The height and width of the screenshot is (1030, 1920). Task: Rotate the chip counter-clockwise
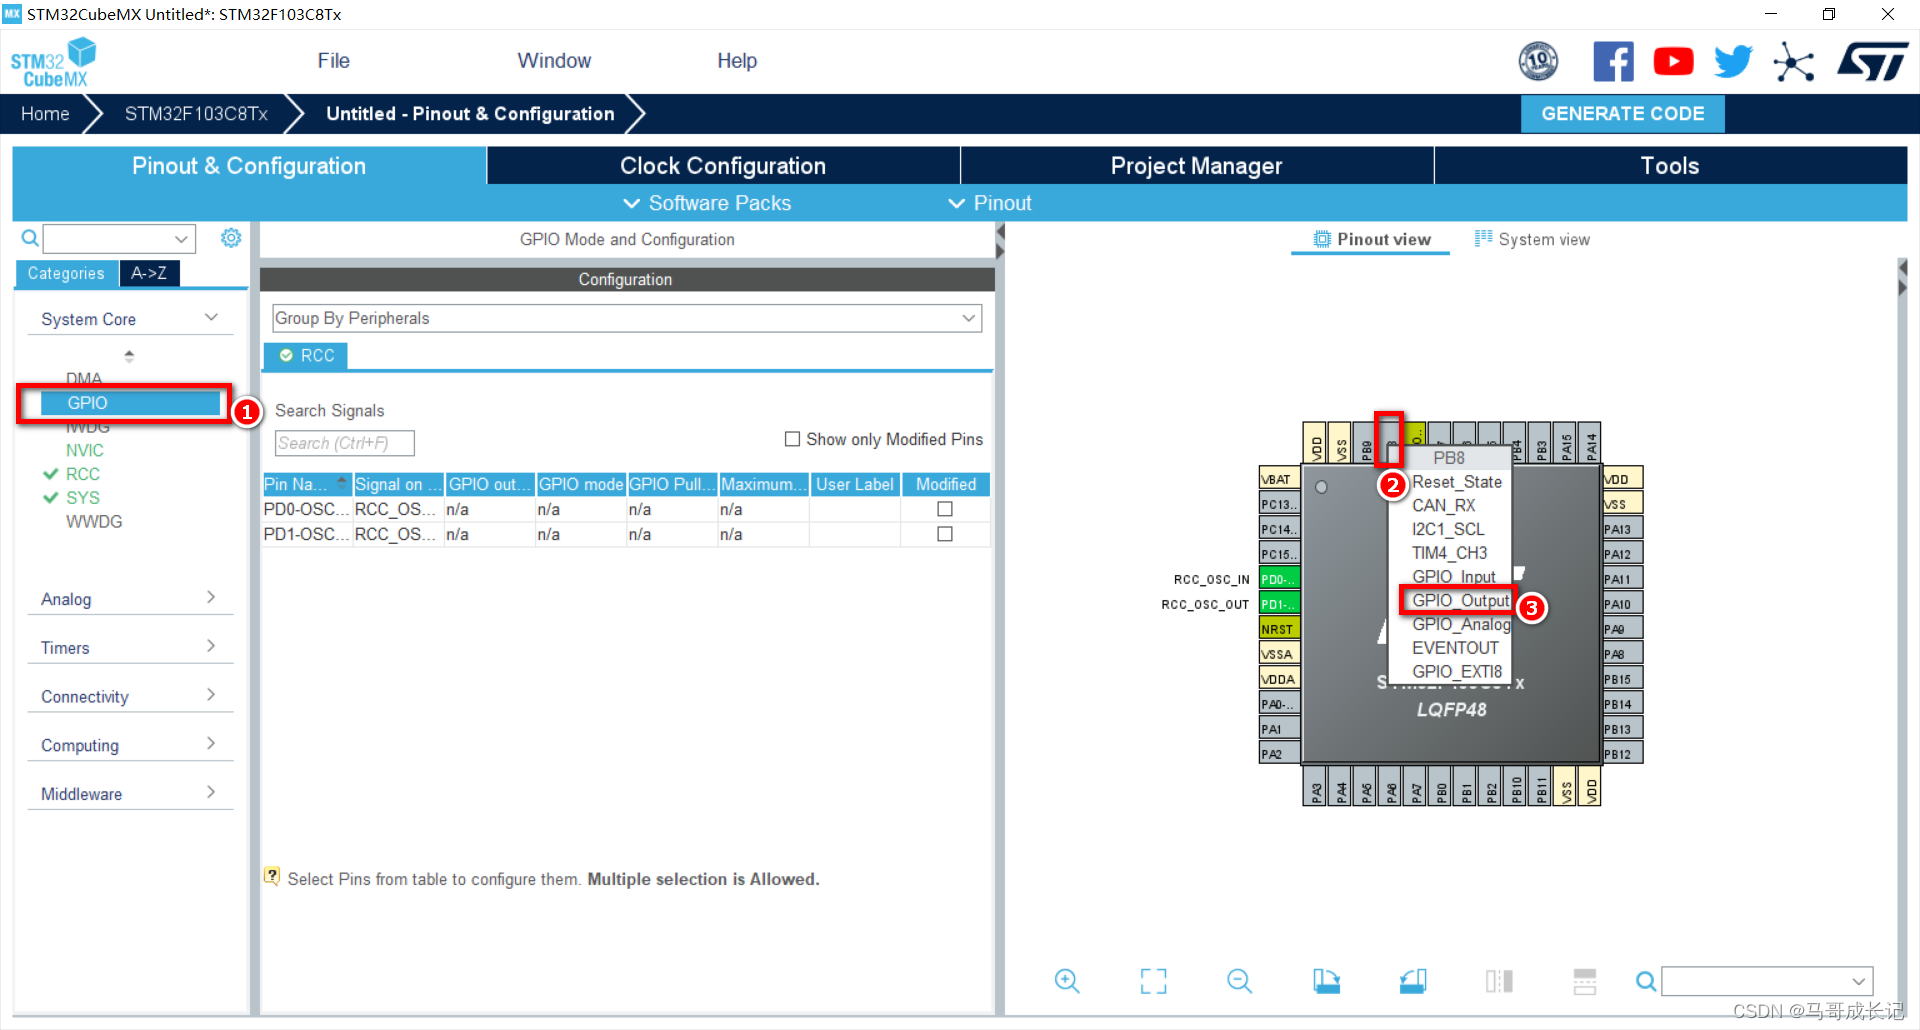1413,981
